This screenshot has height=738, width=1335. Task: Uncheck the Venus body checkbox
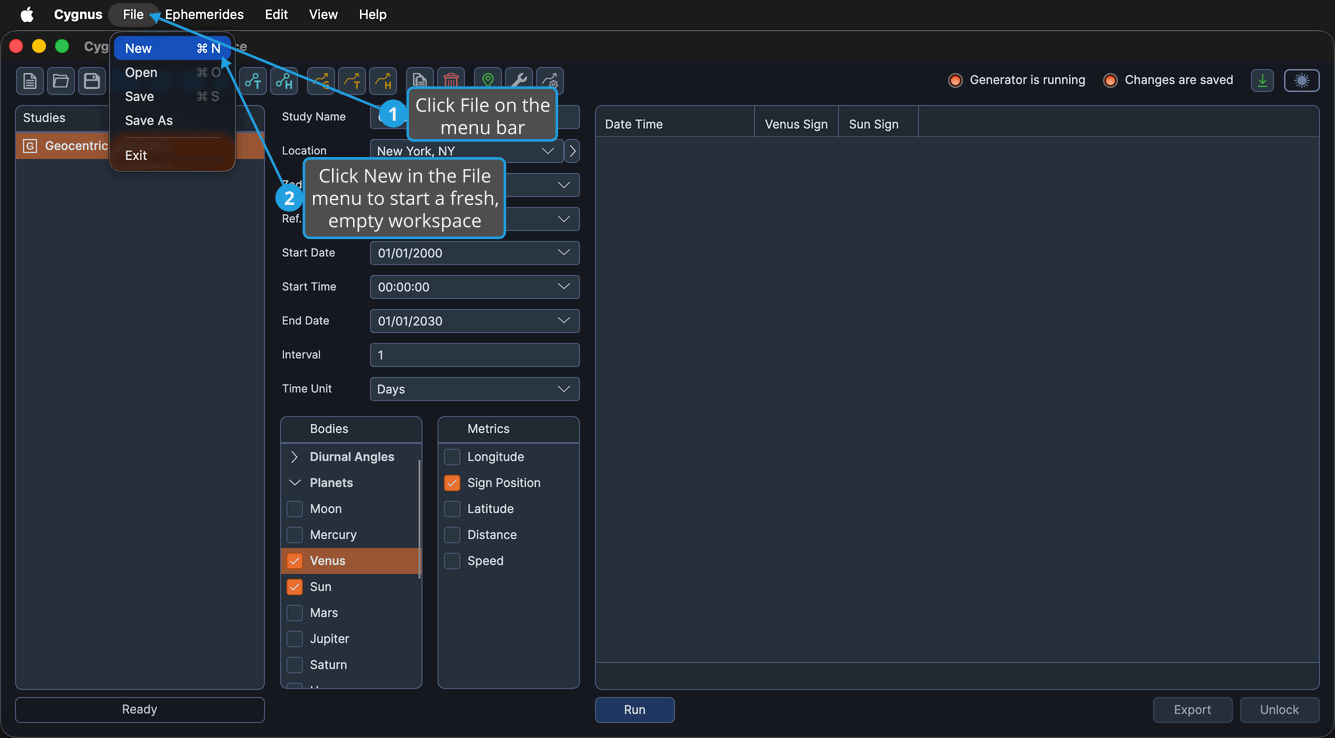[295, 561]
